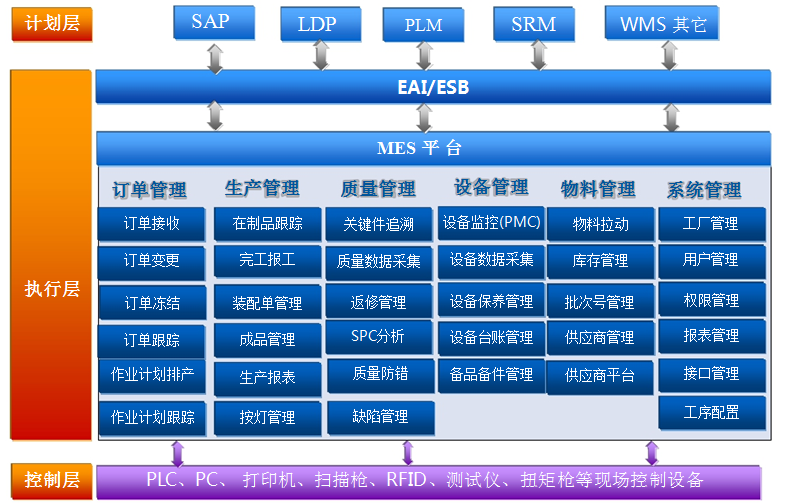
Task: Click the purple PLC、PC field devices bar
Action: click(429, 481)
